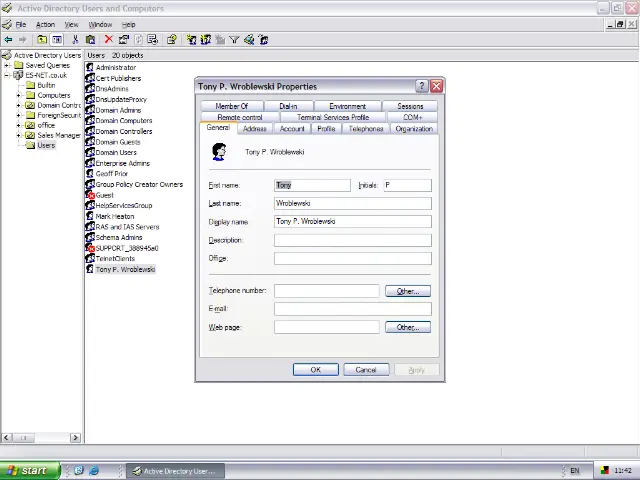Click Cancel in the Properties dialog

(x=366, y=369)
